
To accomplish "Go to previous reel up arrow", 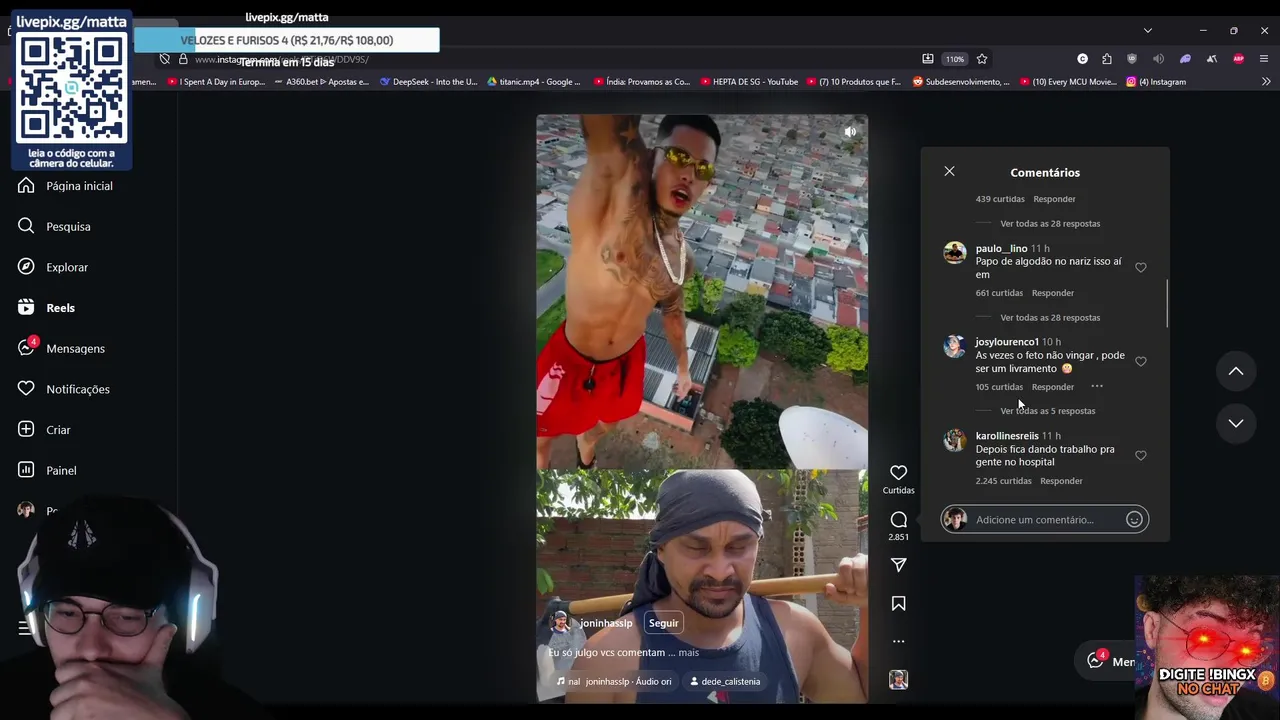I will [1236, 371].
